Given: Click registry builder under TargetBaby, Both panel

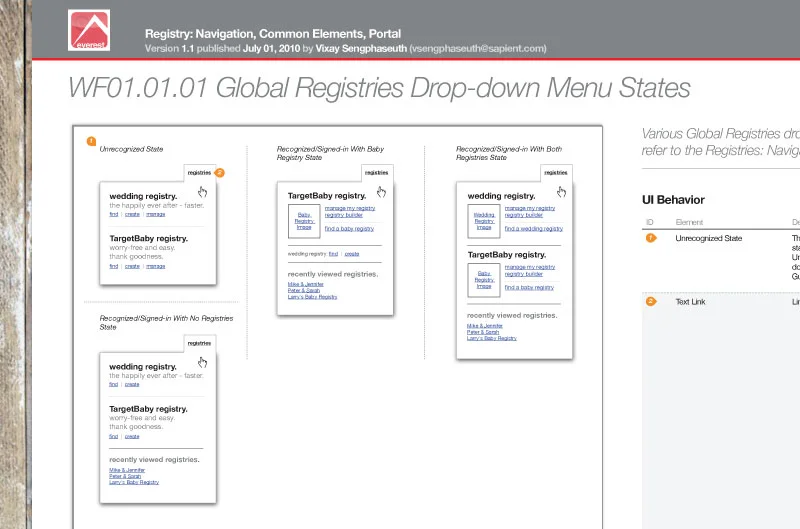Looking at the screenshot, I should point(523,274).
